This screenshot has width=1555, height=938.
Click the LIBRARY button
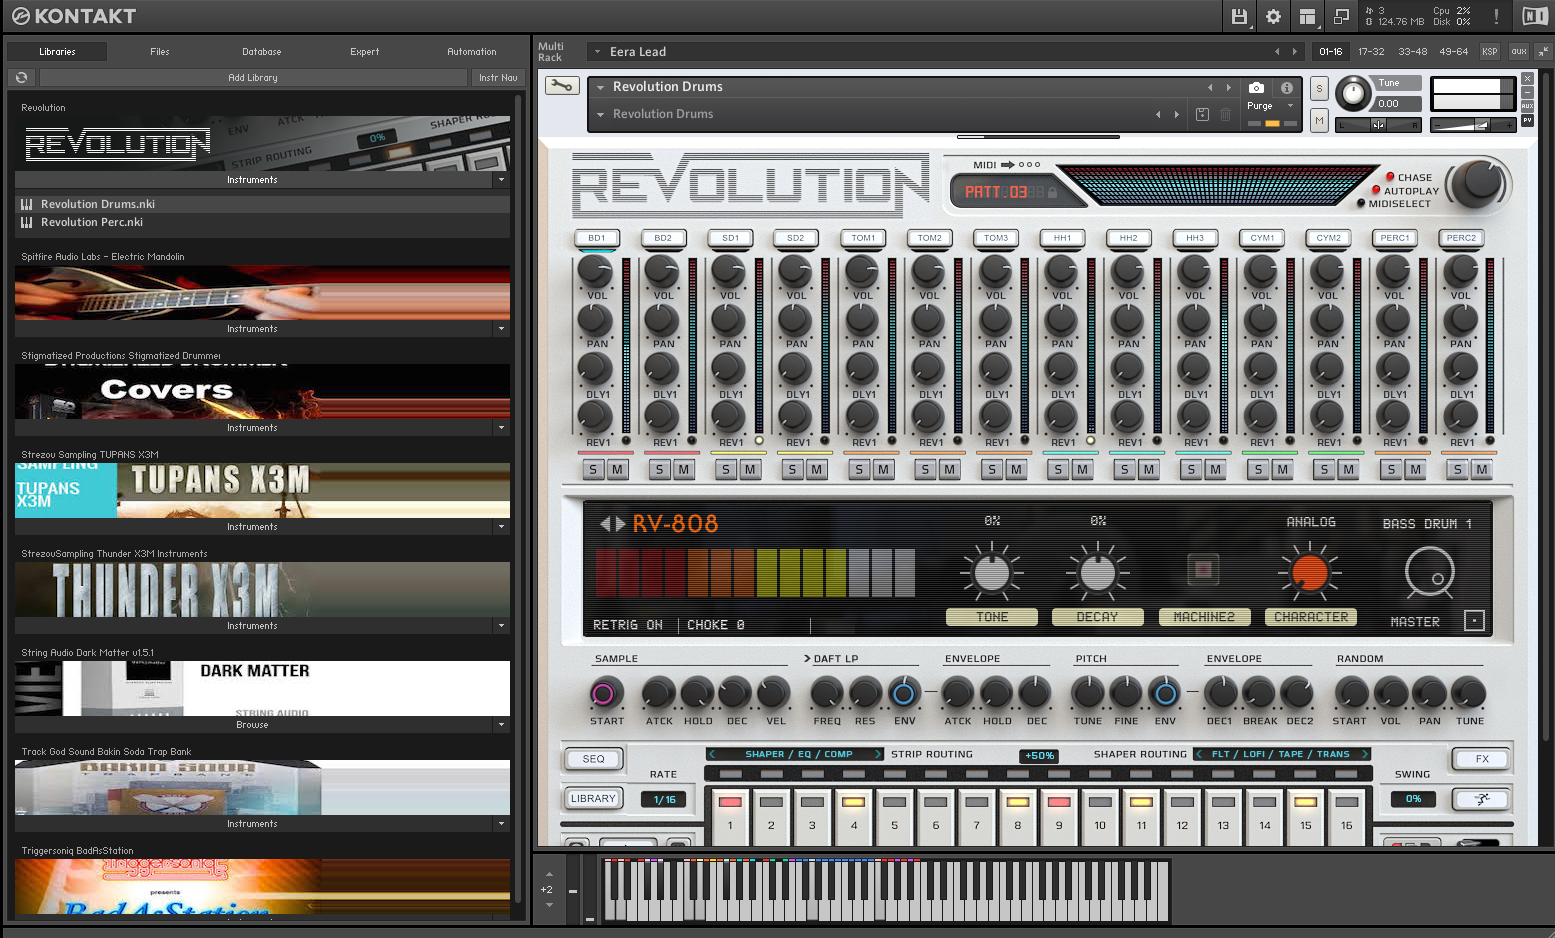[x=593, y=798]
